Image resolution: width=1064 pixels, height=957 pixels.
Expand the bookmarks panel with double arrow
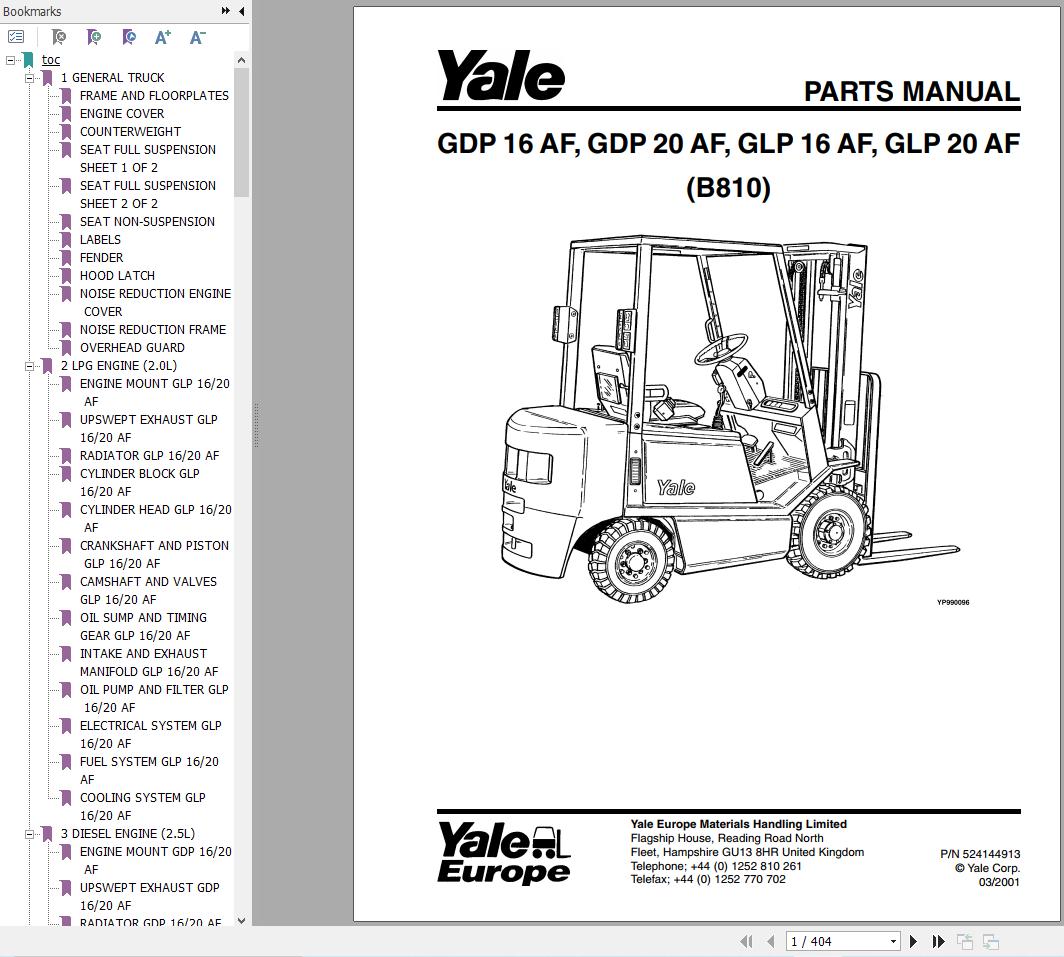(x=225, y=11)
